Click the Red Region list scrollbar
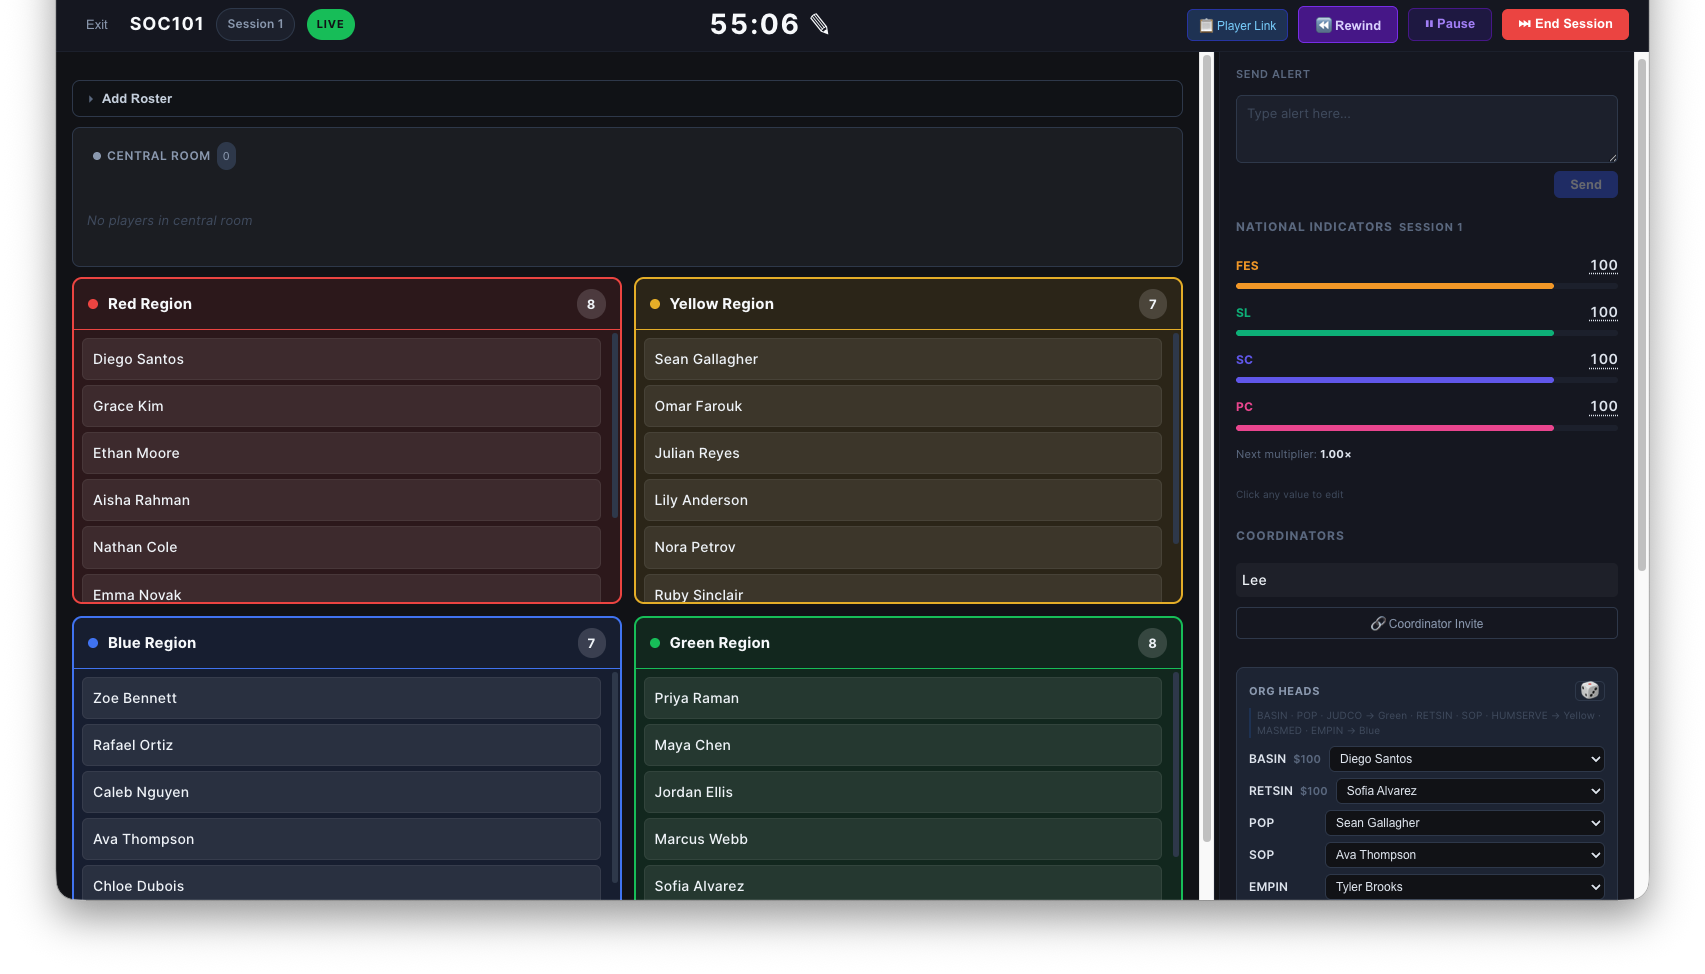The image size is (1705, 974). (614, 426)
